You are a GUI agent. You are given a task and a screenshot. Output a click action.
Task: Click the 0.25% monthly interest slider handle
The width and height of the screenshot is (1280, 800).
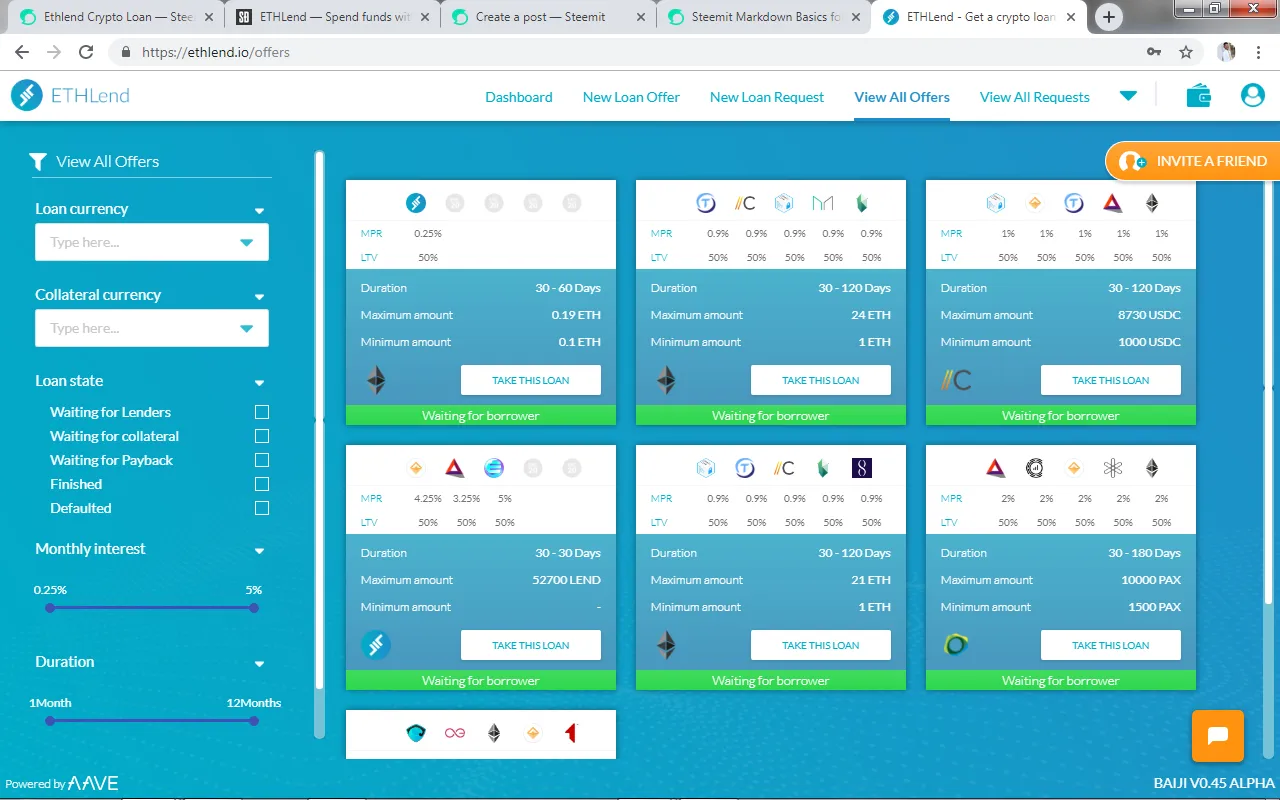coord(50,608)
